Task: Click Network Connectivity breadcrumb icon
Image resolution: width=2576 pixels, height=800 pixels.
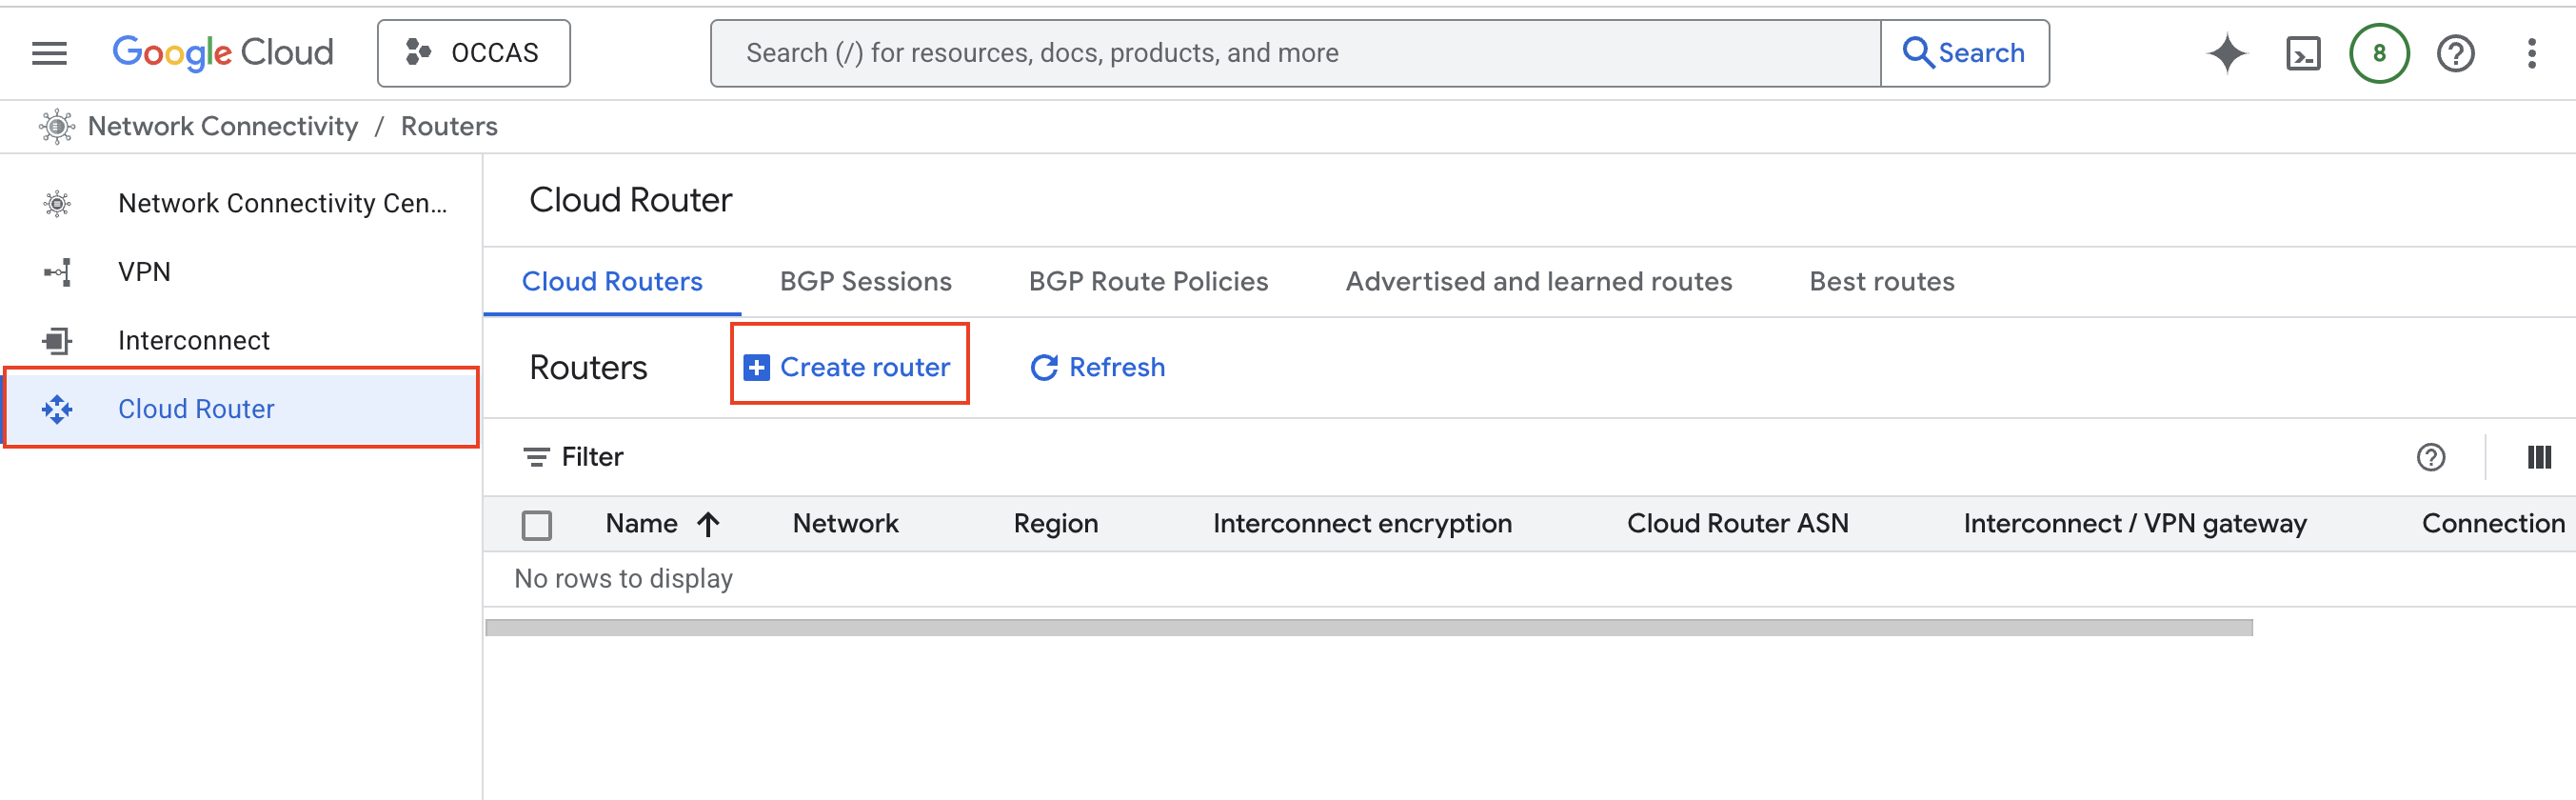Action: pos(57,126)
